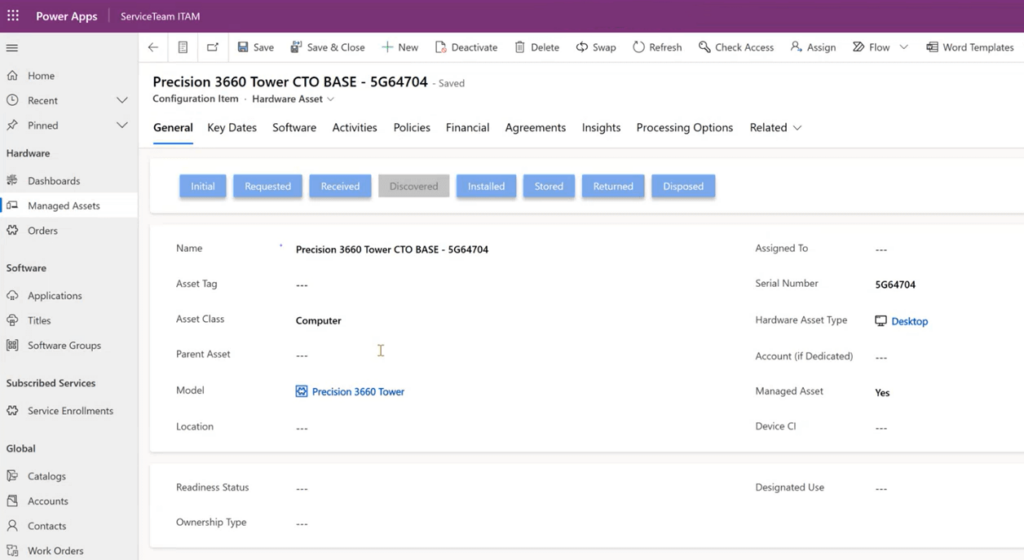Open Service Enrollments in the sidebar
The height and width of the screenshot is (560, 1024).
(69, 411)
